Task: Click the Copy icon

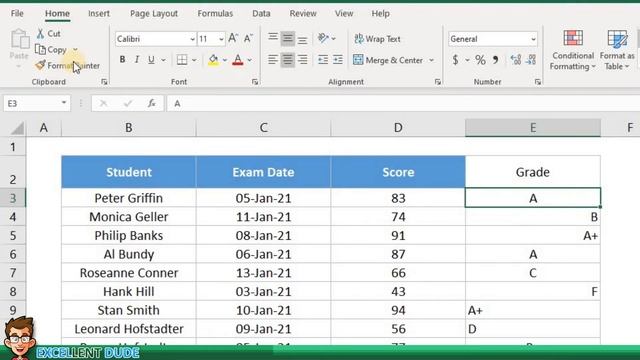Action: pos(40,49)
